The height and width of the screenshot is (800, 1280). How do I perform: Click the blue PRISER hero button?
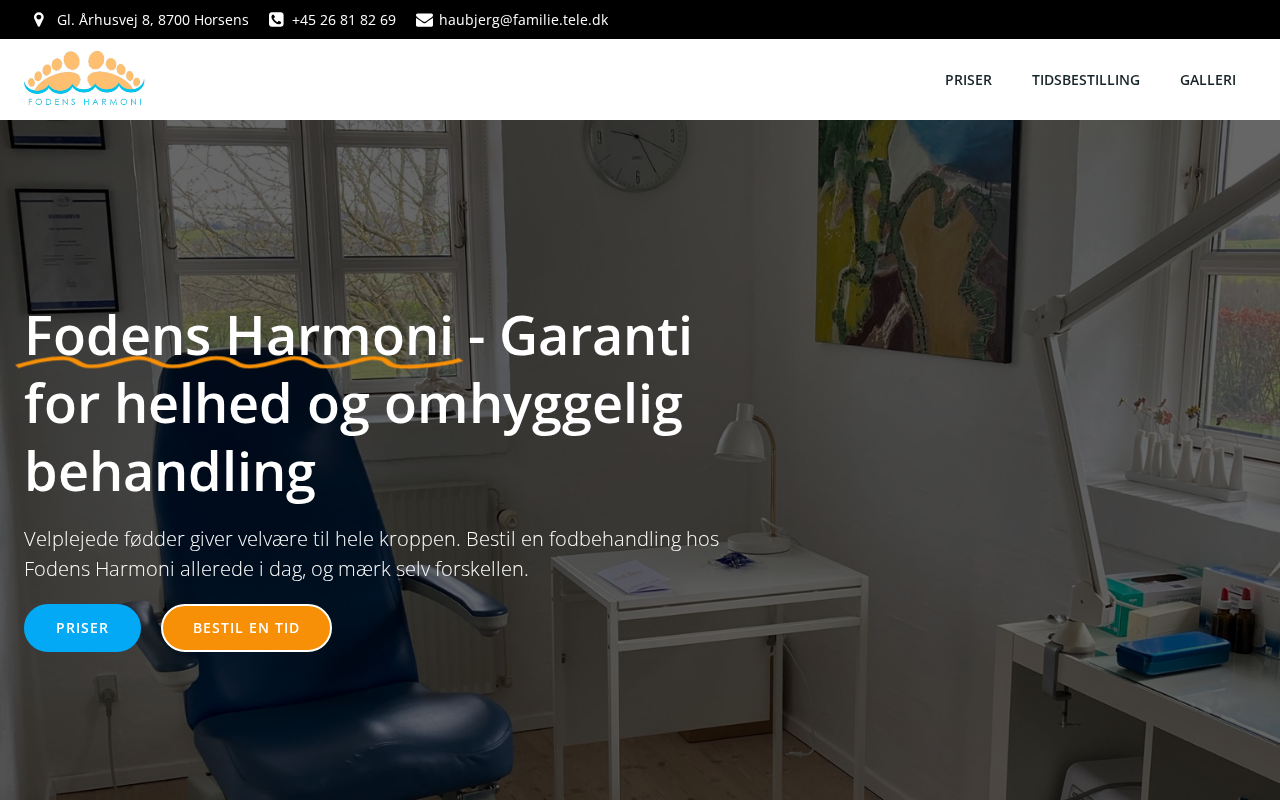pos(82,628)
